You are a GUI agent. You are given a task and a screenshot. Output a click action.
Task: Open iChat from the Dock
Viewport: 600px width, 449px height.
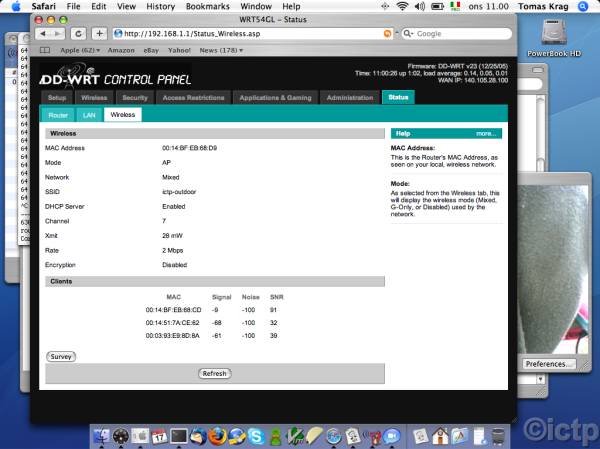point(391,436)
